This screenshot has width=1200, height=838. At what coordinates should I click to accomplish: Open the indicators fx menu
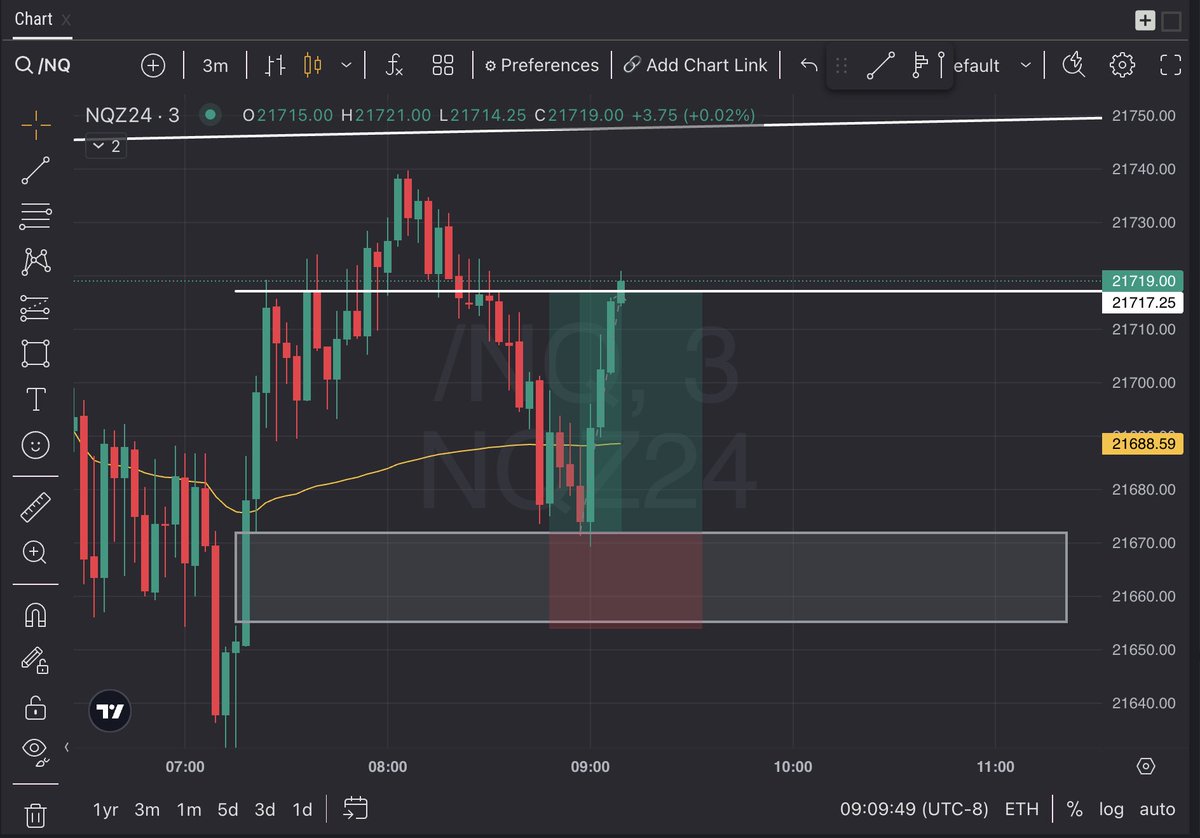pyautogui.click(x=395, y=65)
